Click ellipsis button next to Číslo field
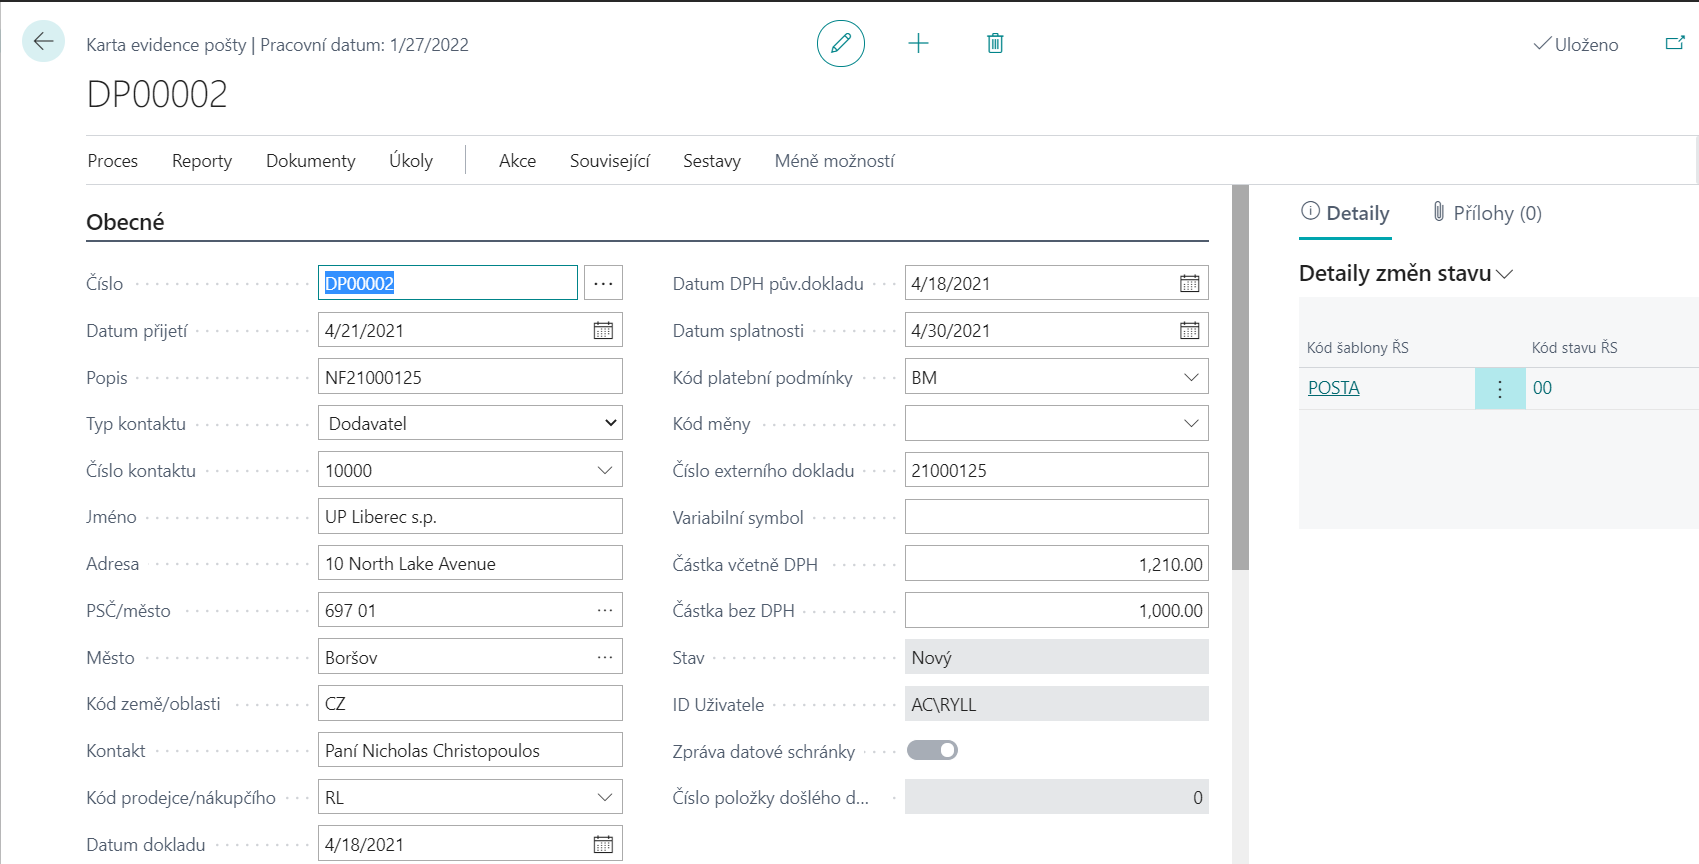This screenshot has height=864, width=1699. 603,284
